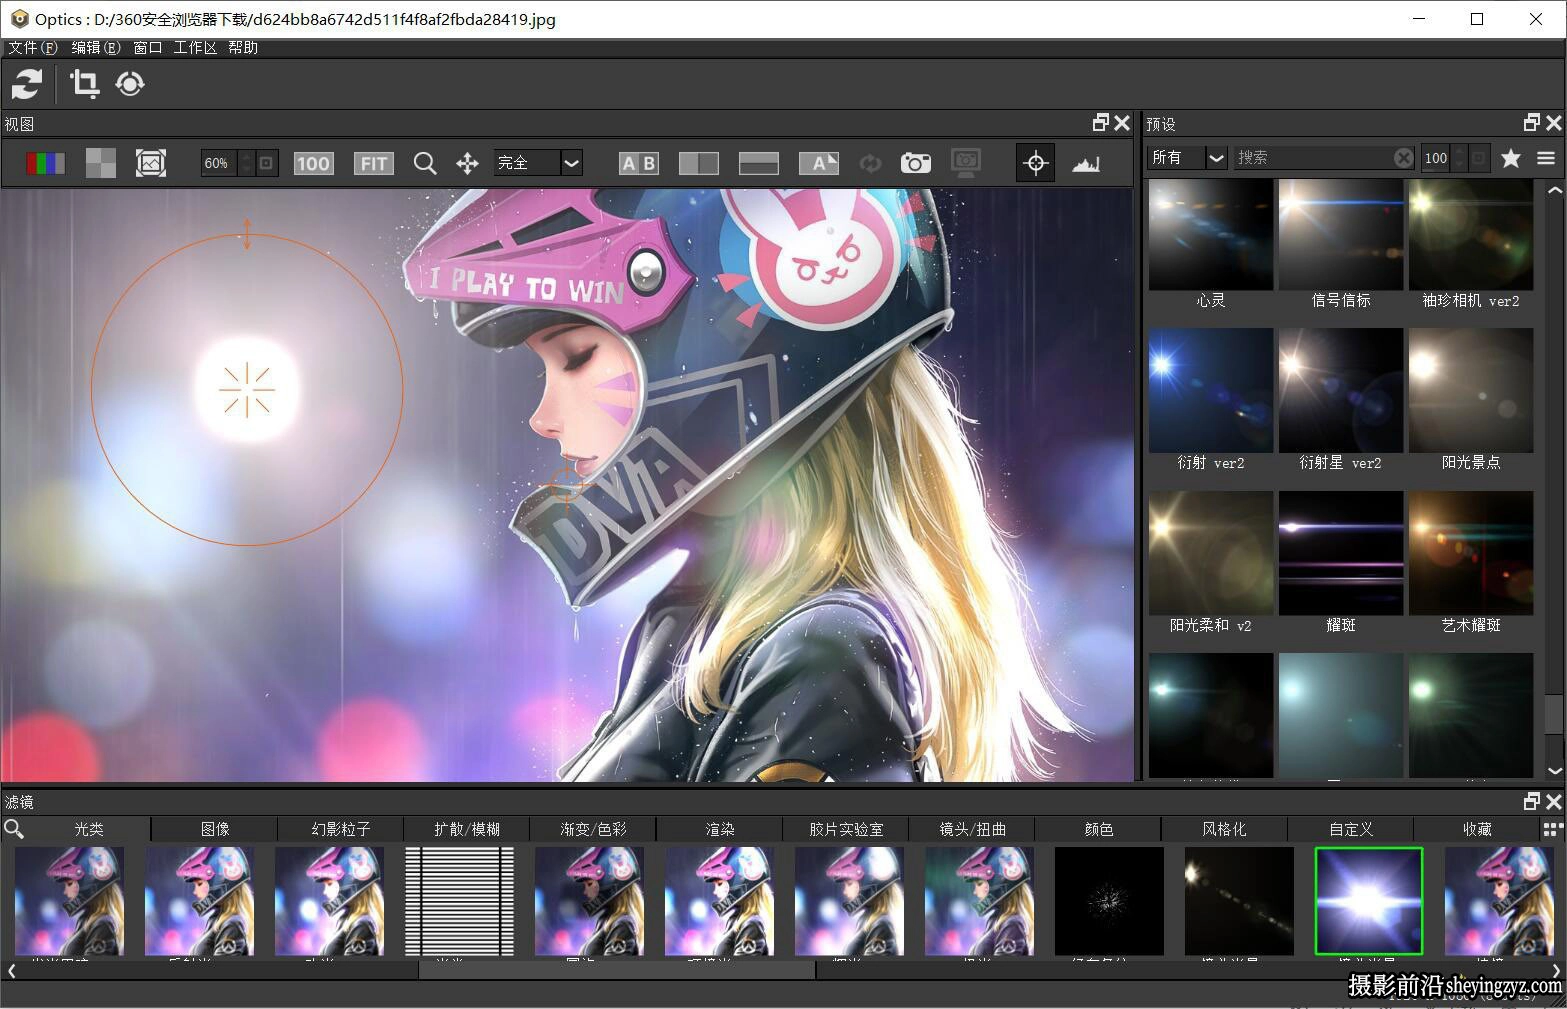
Task: Select the 袖珍相机 ver2 preset
Action: point(1471,235)
